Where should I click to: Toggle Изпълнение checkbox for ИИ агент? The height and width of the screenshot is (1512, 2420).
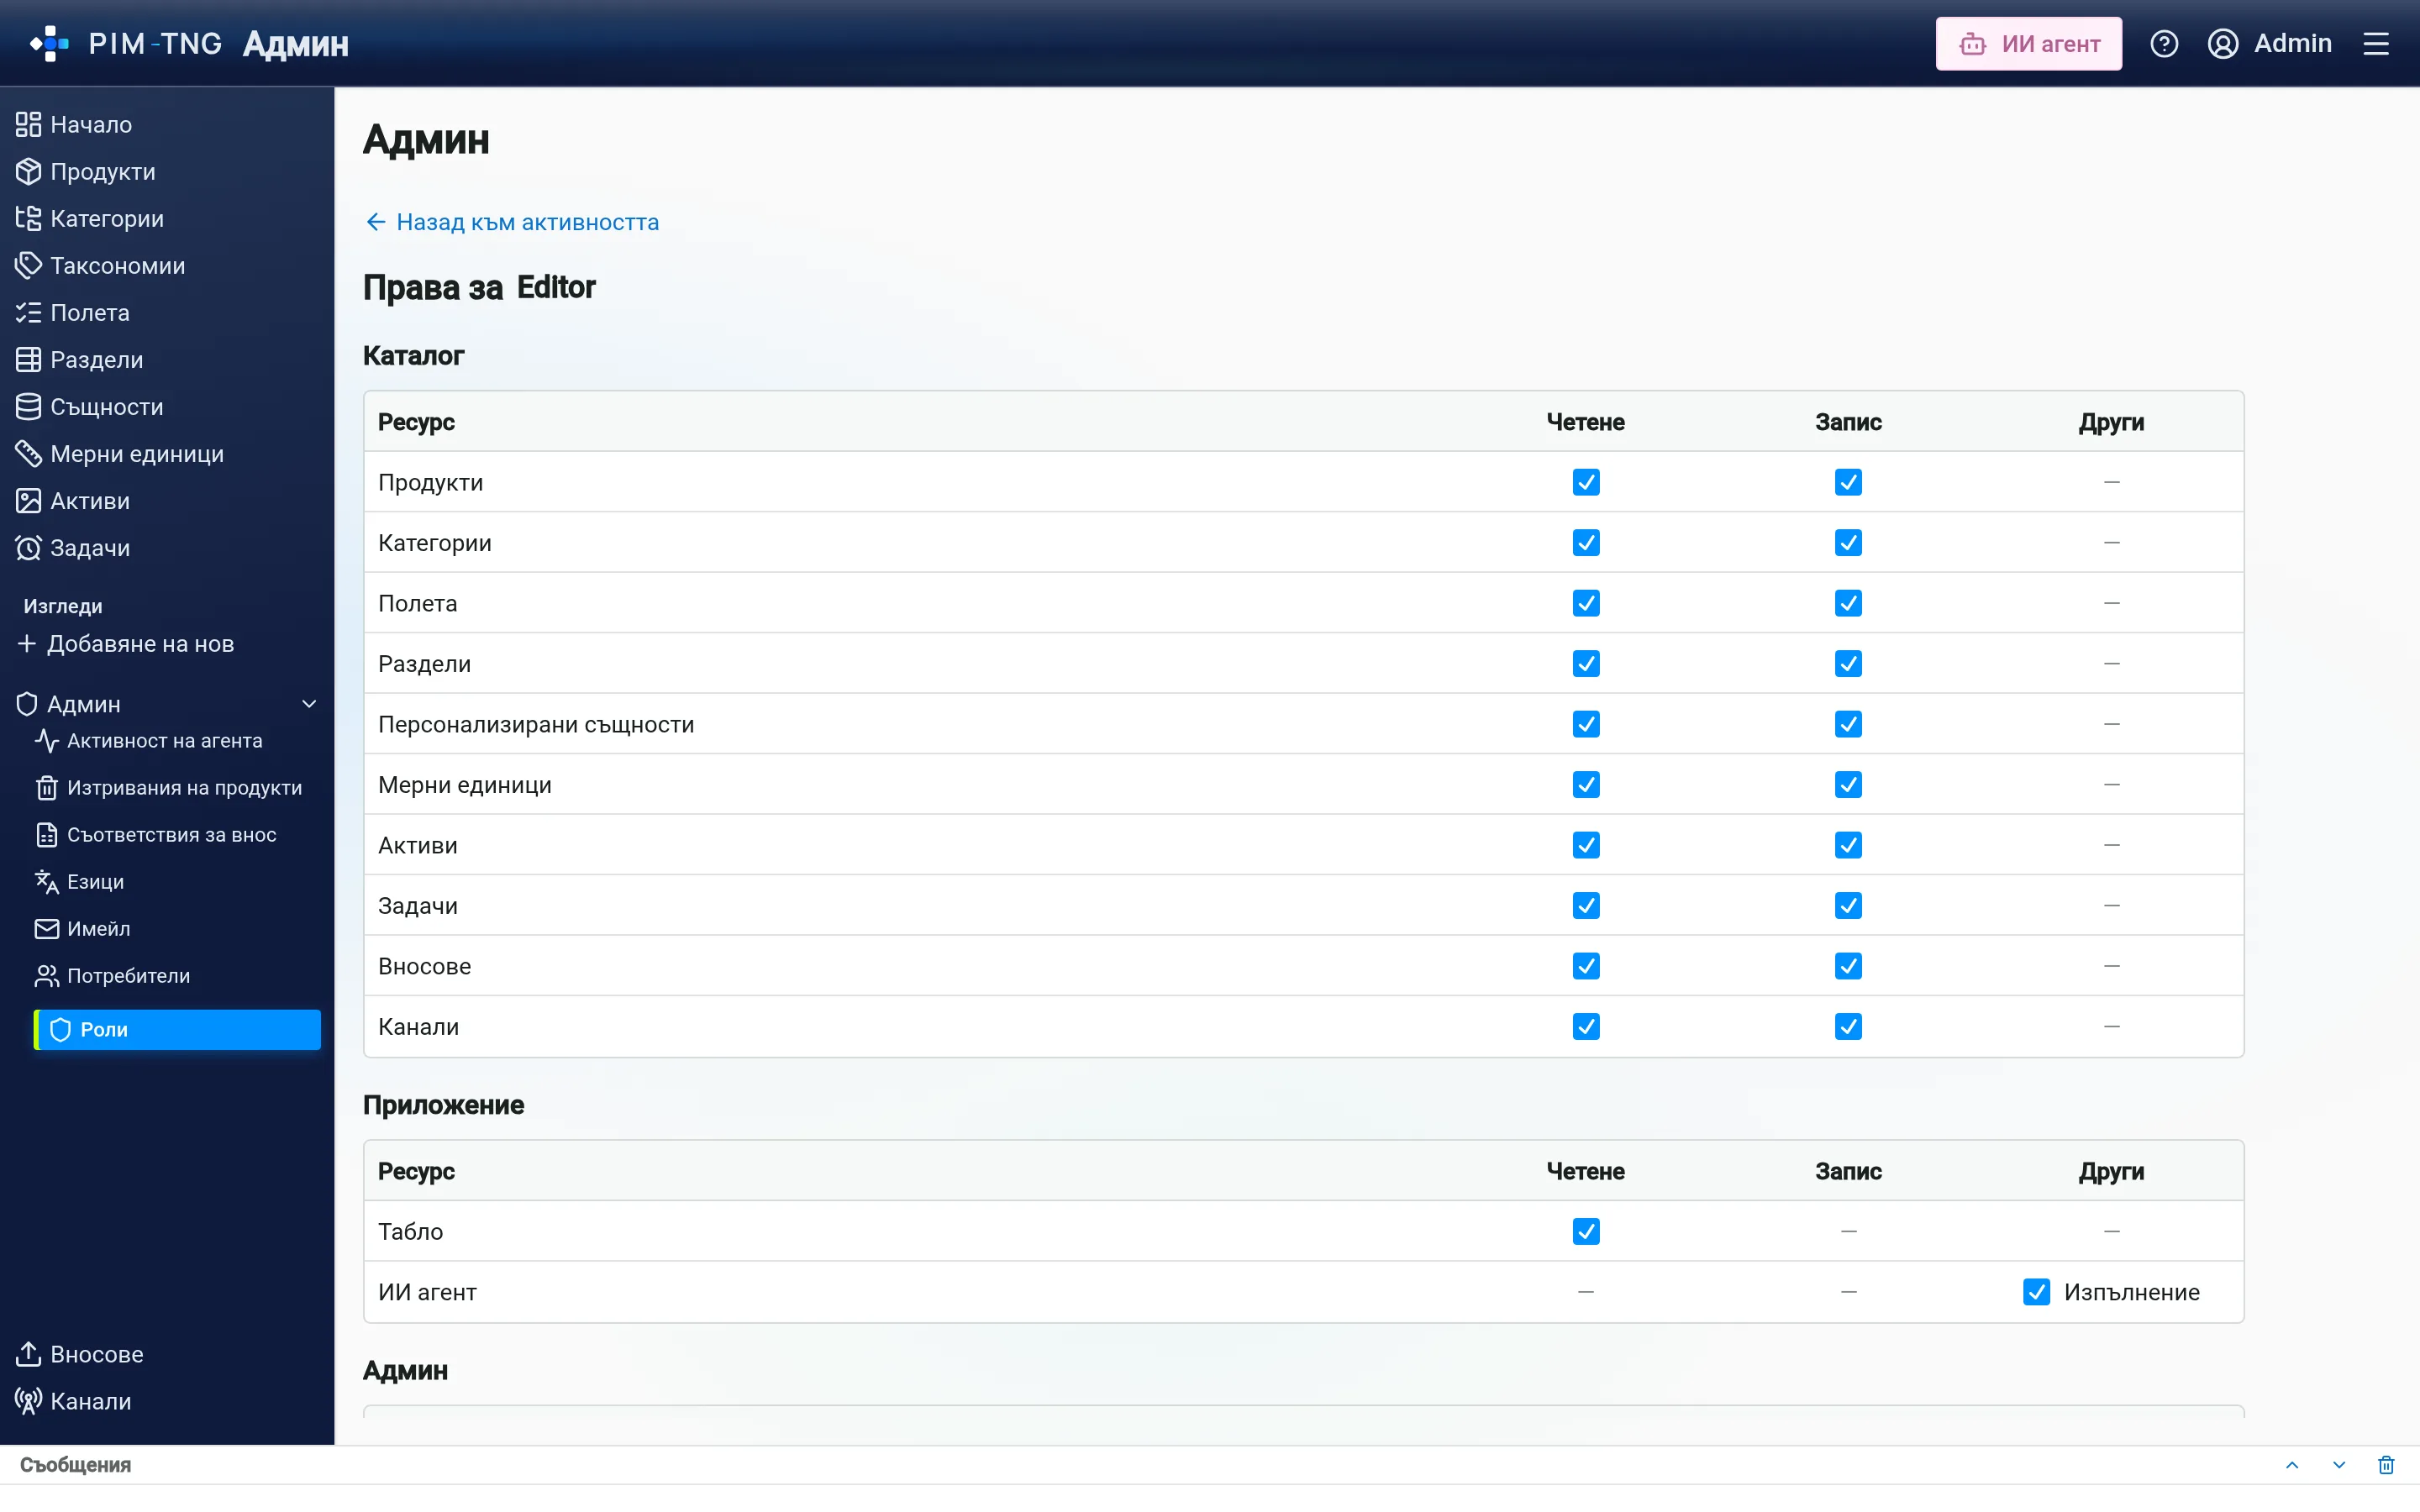click(x=2036, y=1292)
